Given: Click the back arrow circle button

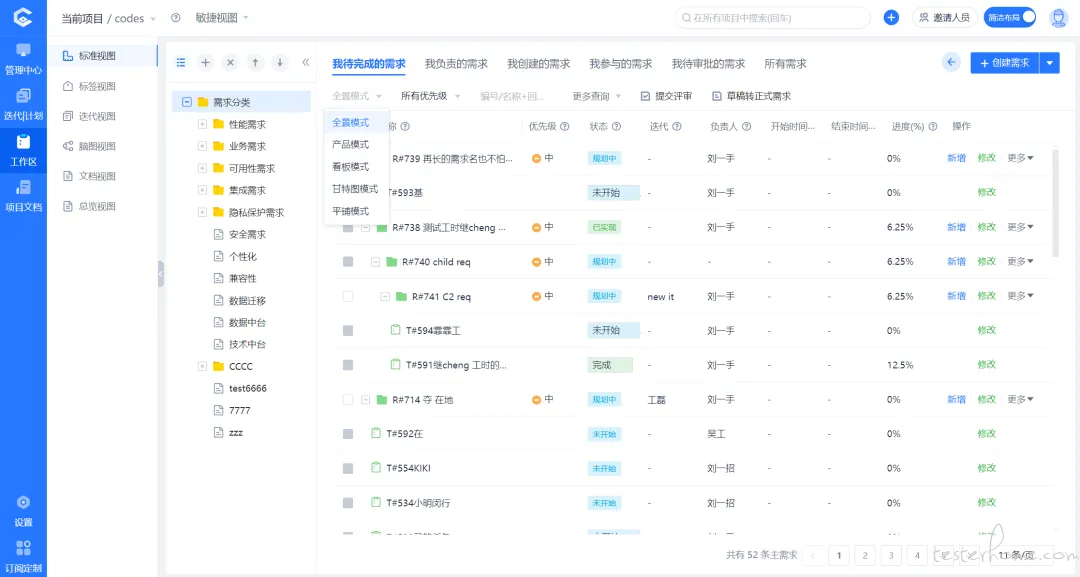Looking at the screenshot, I should point(951,63).
